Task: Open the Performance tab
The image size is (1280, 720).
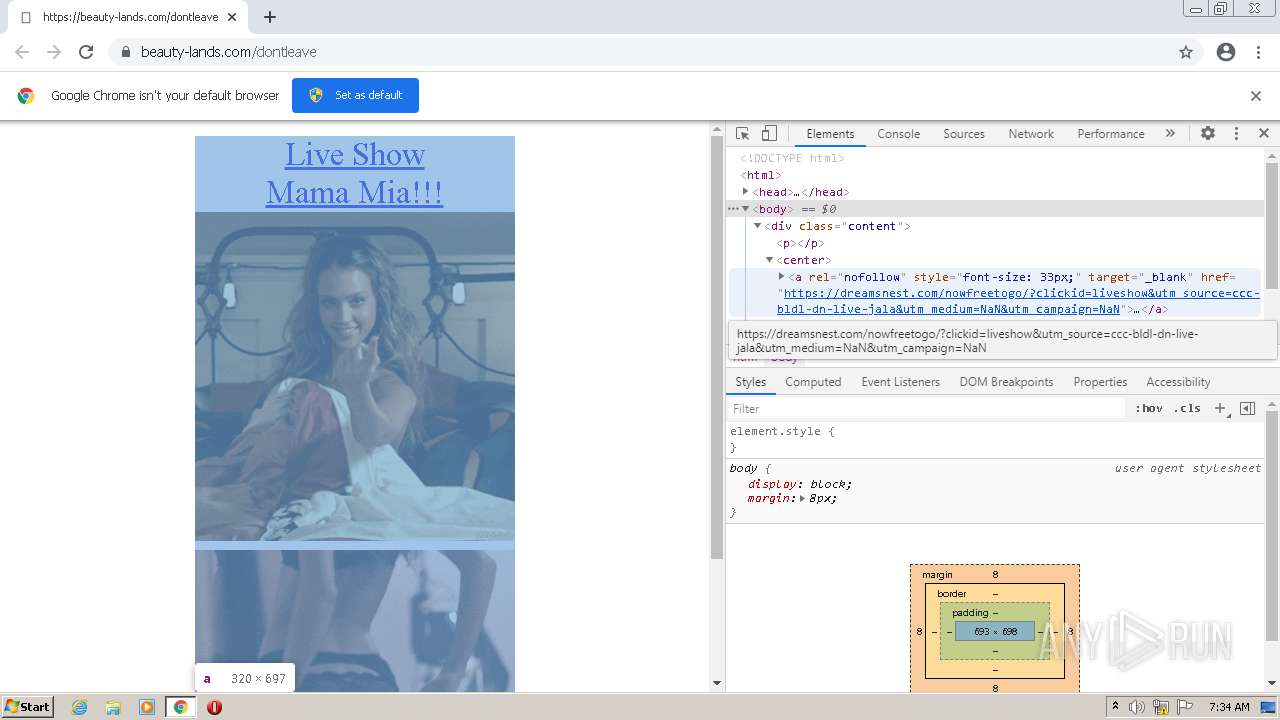Action: pyautogui.click(x=1111, y=134)
